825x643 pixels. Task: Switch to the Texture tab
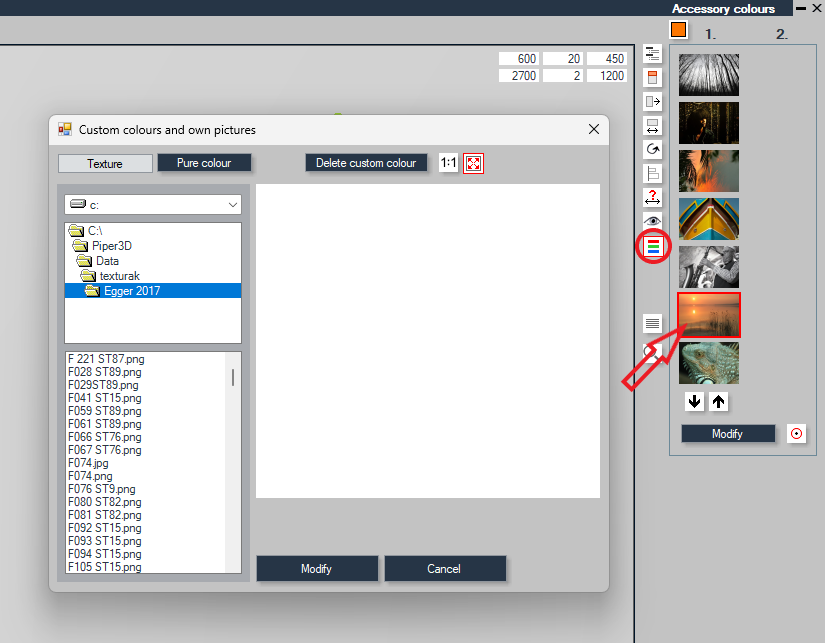point(105,164)
